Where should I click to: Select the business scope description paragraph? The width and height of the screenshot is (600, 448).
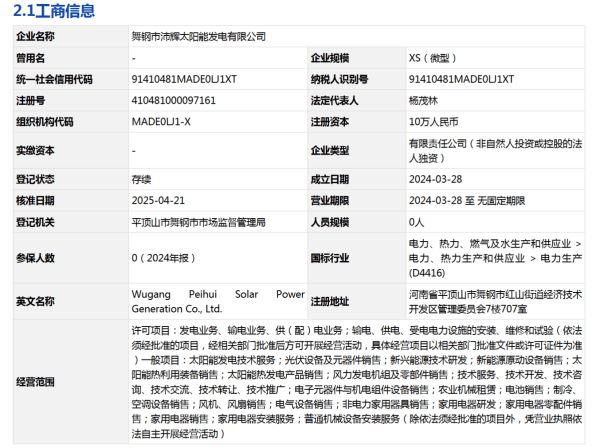[355, 382]
